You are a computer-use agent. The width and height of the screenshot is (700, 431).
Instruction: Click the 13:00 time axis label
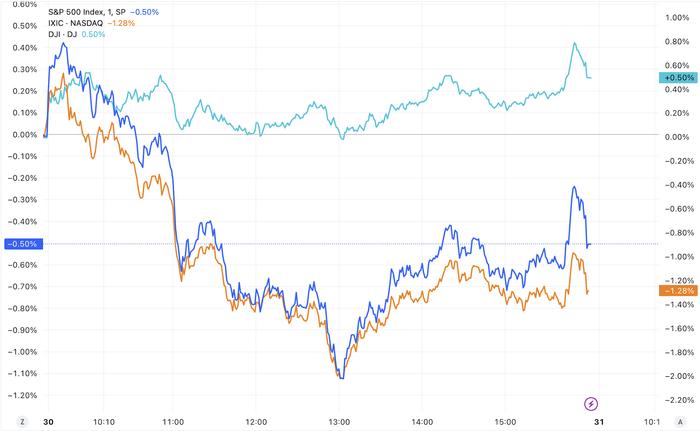(x=339, y=421)
